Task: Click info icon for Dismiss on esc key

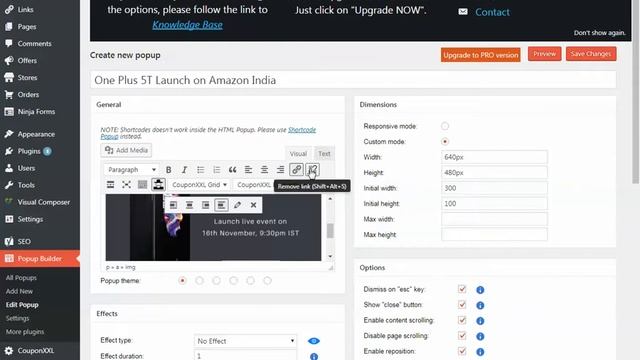Action: (480, 290)
